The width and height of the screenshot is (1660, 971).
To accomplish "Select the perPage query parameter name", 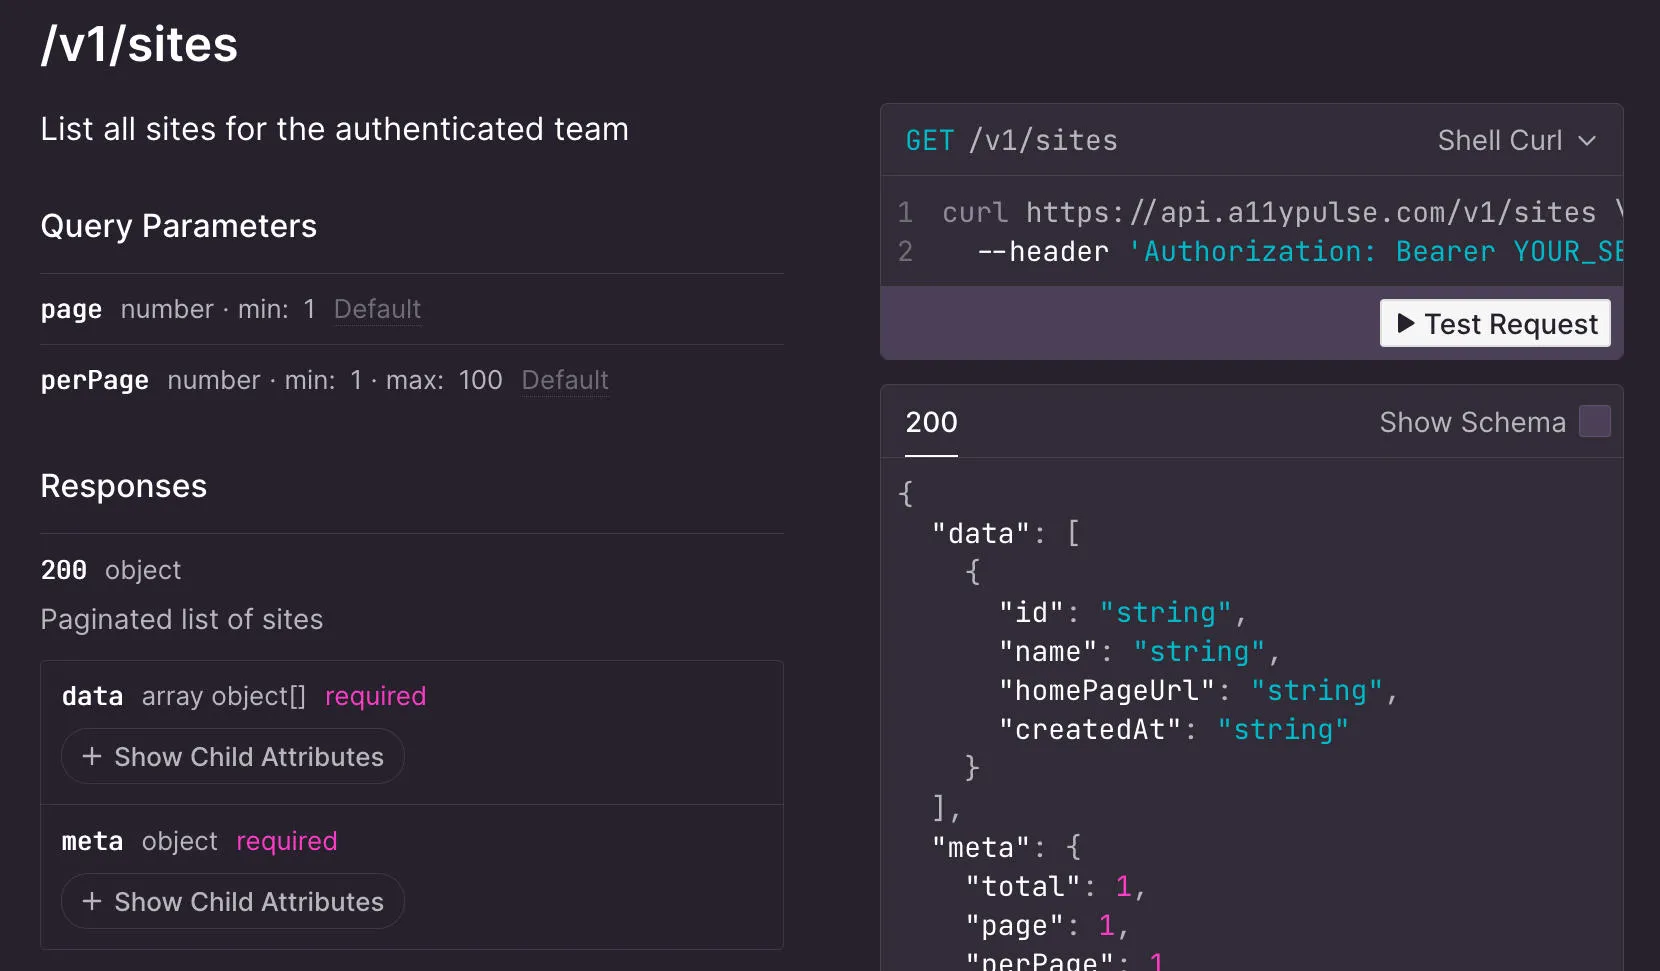I will pos(94,381).
